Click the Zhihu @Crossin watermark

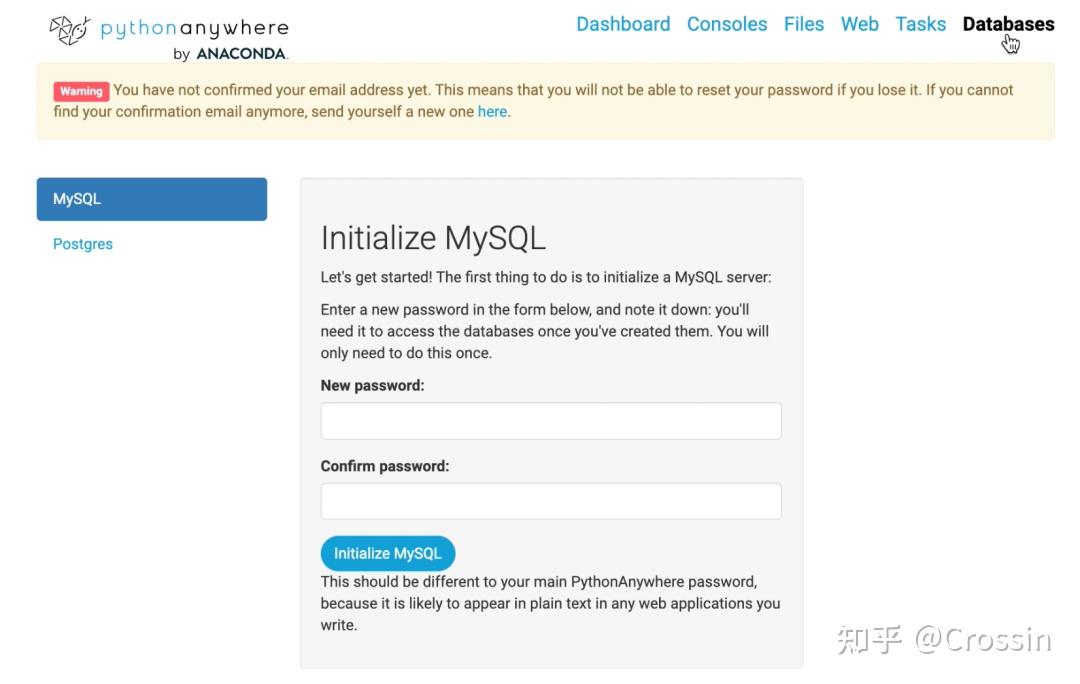click(944, 639)
